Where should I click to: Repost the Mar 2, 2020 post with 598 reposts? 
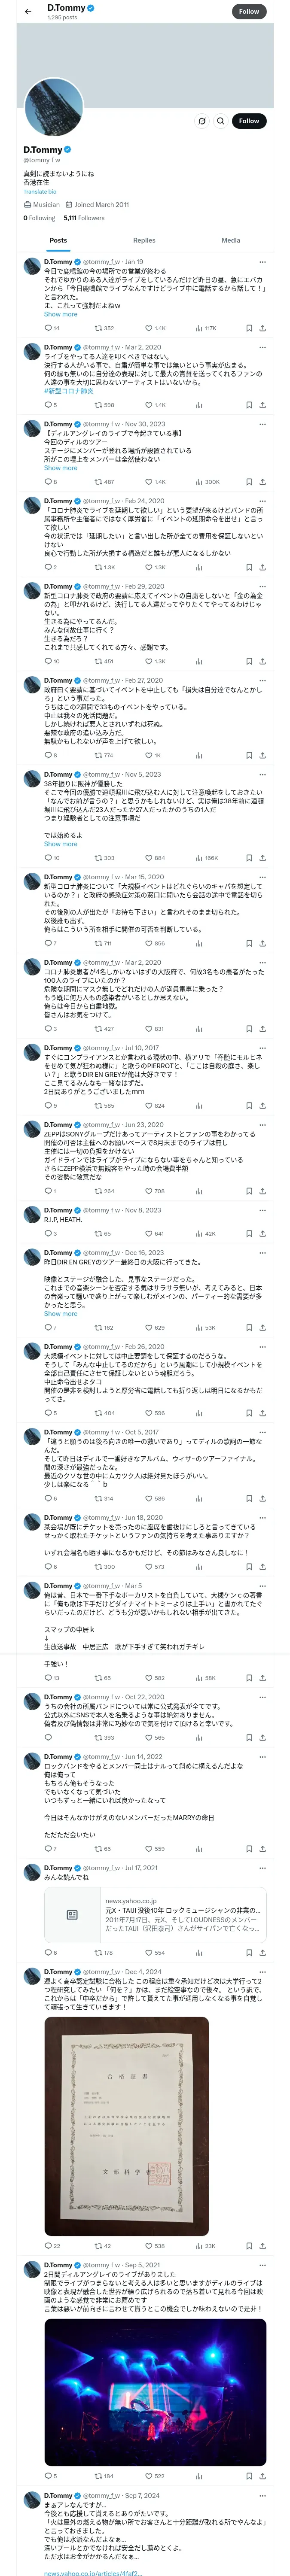coord(98,405)
